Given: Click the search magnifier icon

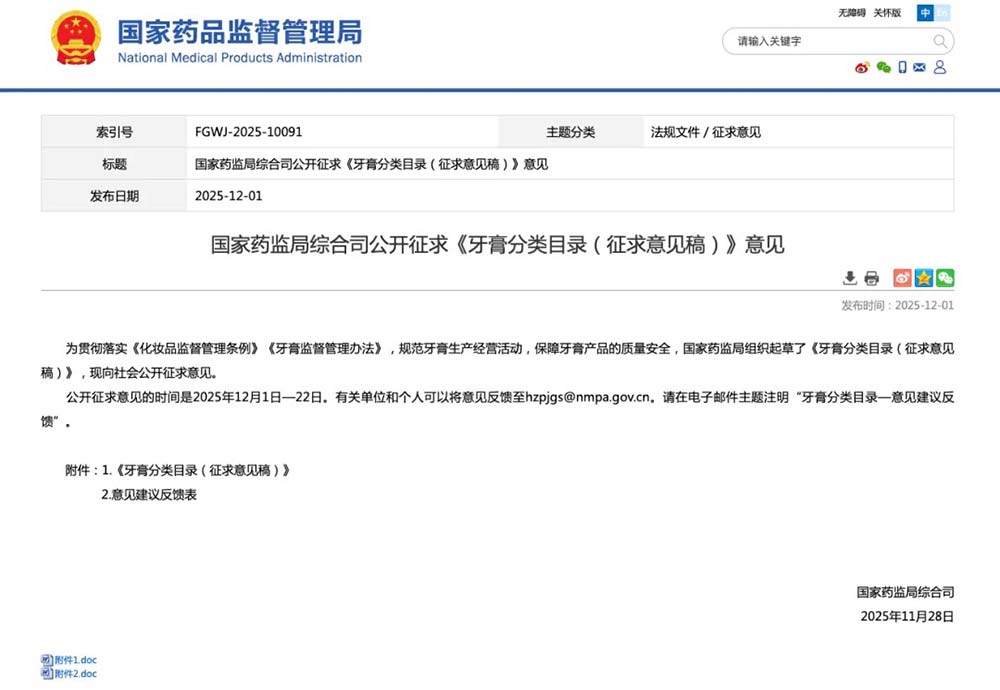Looking at the screenshot, I should pyautogui.click(x=940, y=41).
